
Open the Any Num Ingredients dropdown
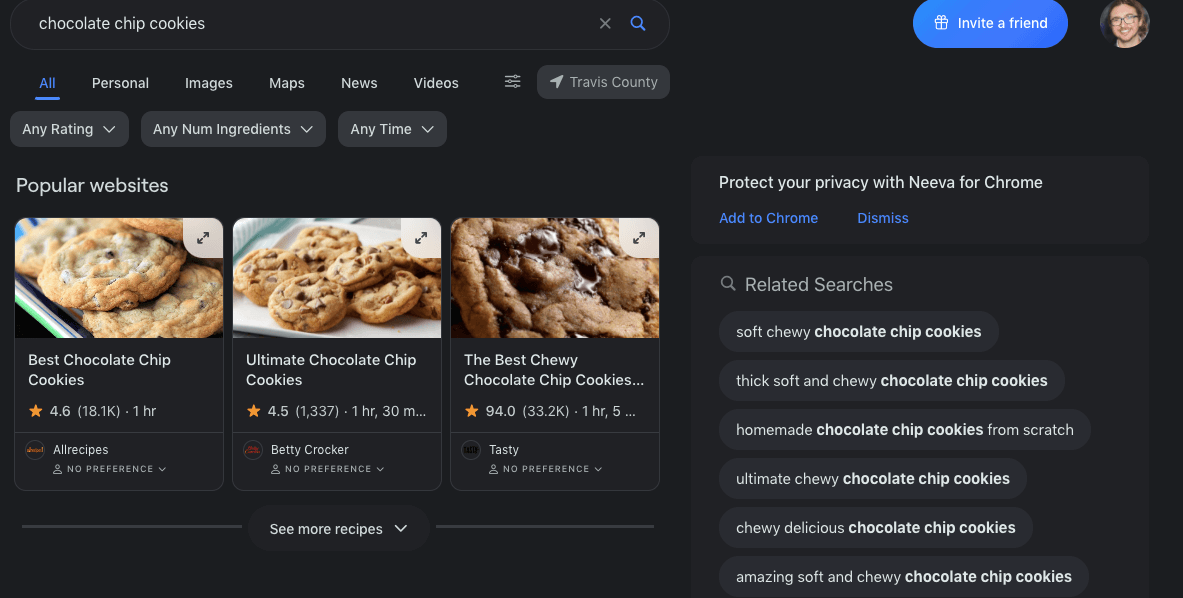[233, 129]
